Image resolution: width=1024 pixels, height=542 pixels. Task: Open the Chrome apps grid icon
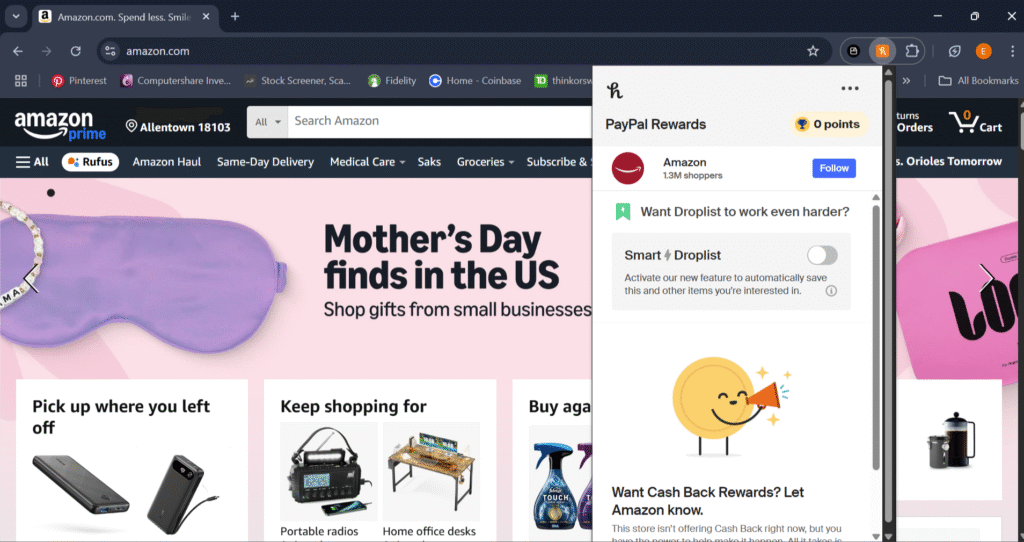point(21,81)
